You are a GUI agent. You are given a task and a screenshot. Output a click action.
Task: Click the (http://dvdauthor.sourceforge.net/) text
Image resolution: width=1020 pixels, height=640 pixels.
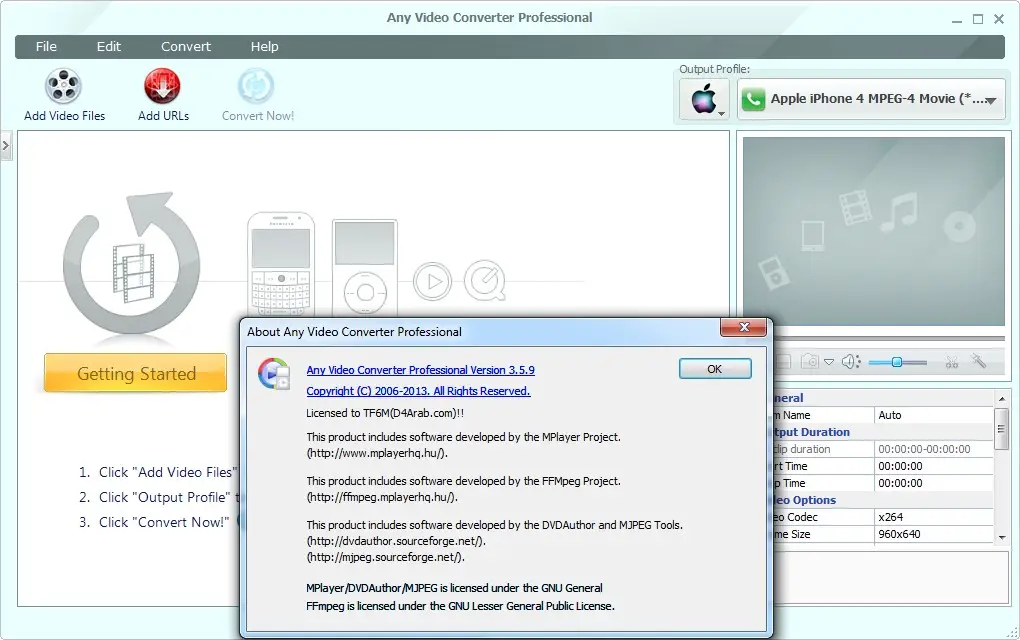point(396,541)
